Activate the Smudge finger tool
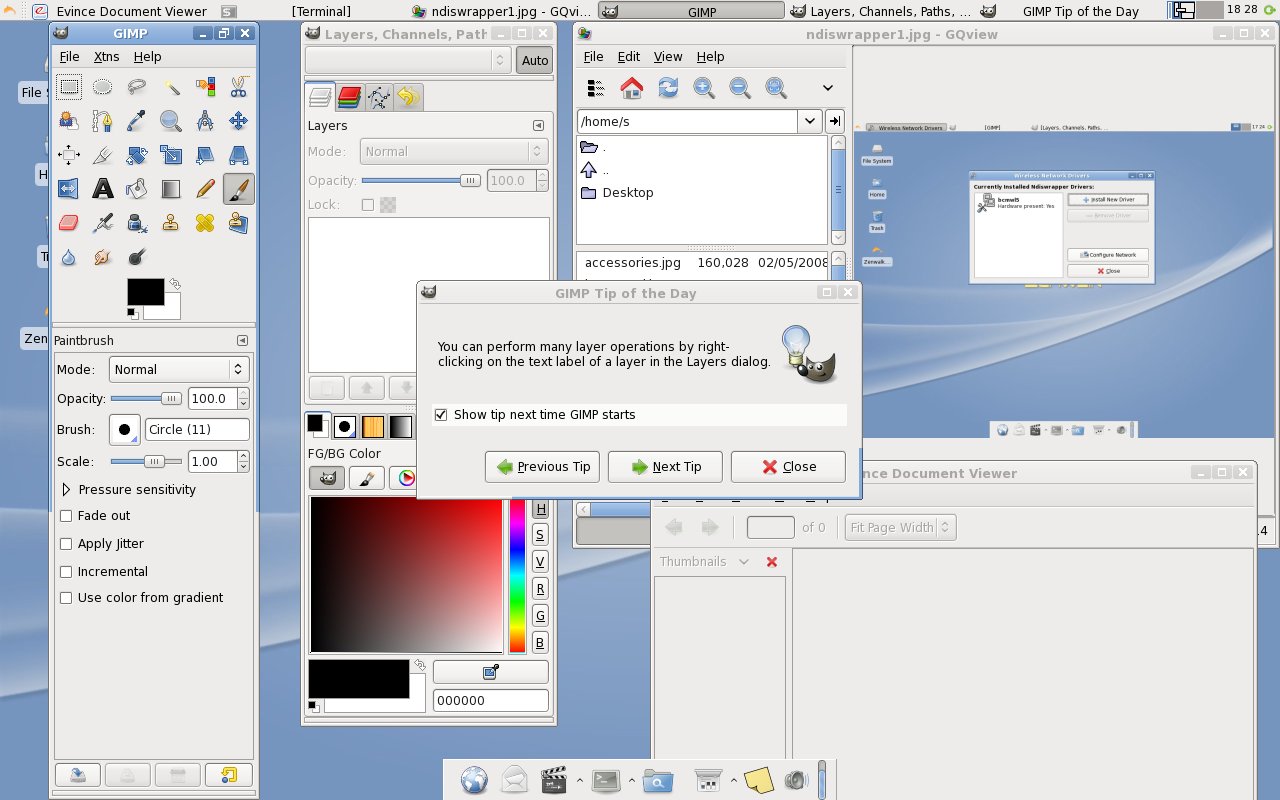Viewport: 1280px width, 800px height. 103,256
